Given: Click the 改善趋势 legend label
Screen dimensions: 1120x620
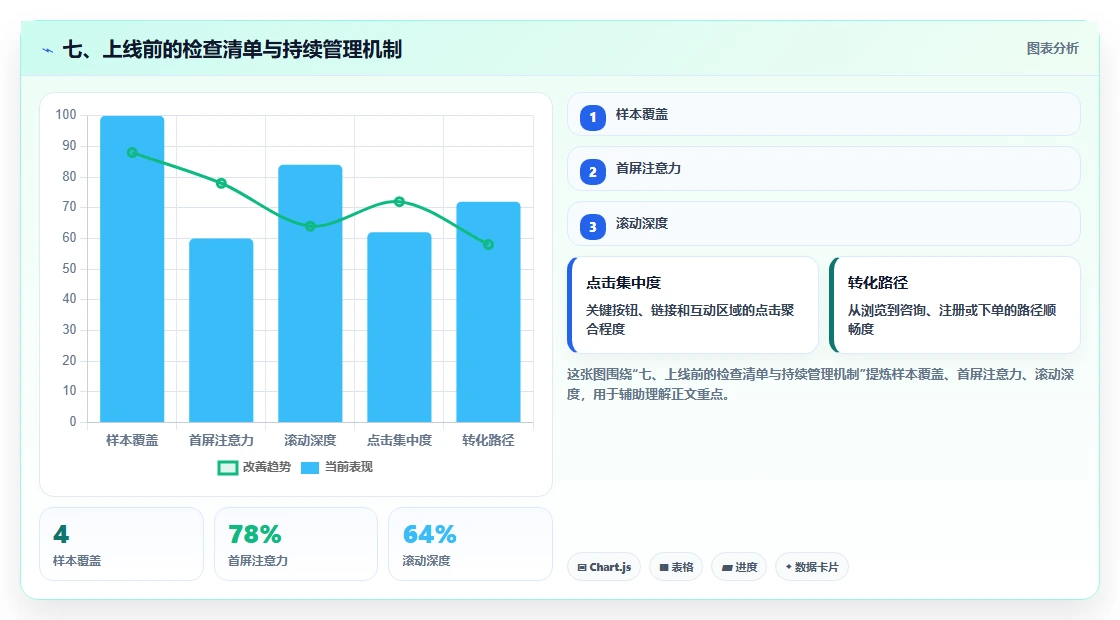Looking at the screenshot, I should click(x=266, y=467).
